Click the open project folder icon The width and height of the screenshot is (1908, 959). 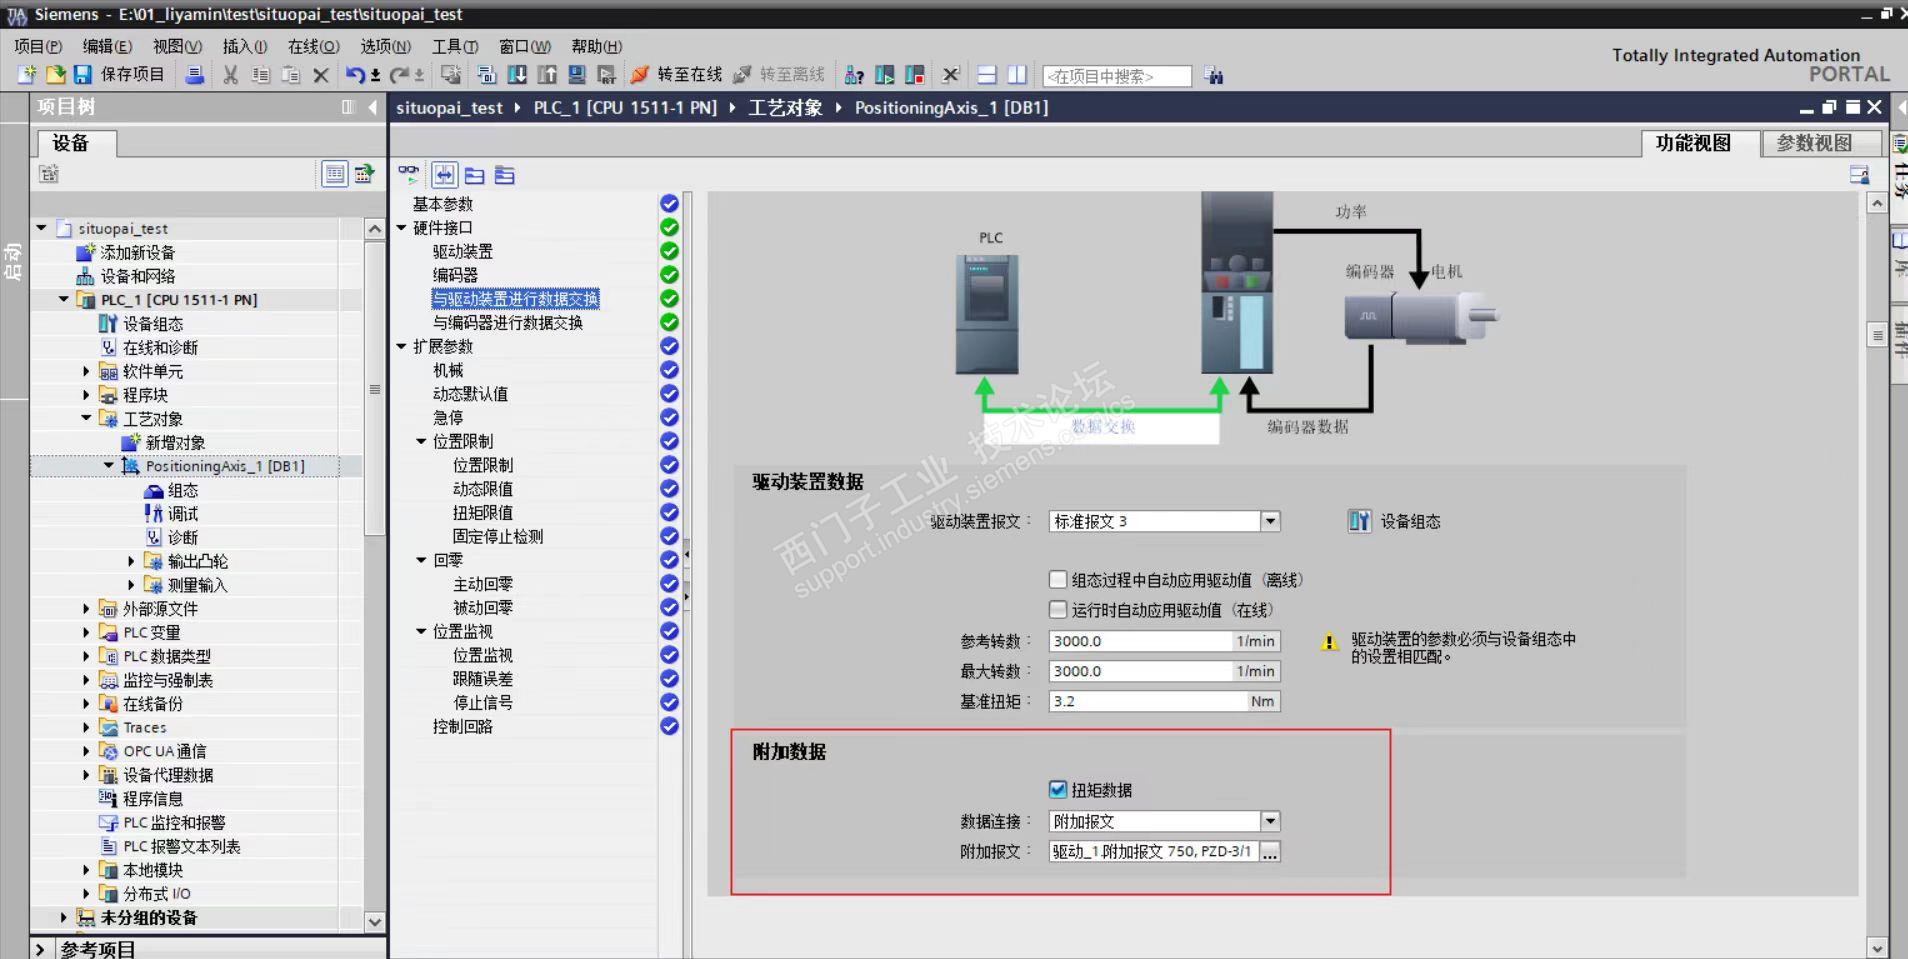tap(55, 75)
